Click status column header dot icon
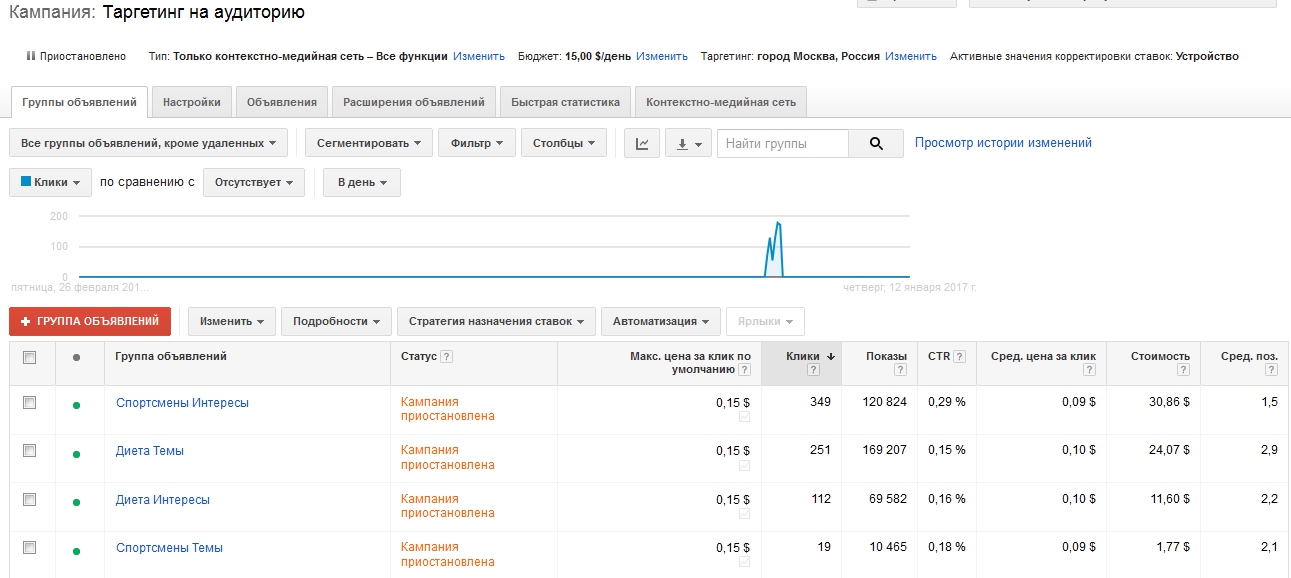 pos(76,357)
